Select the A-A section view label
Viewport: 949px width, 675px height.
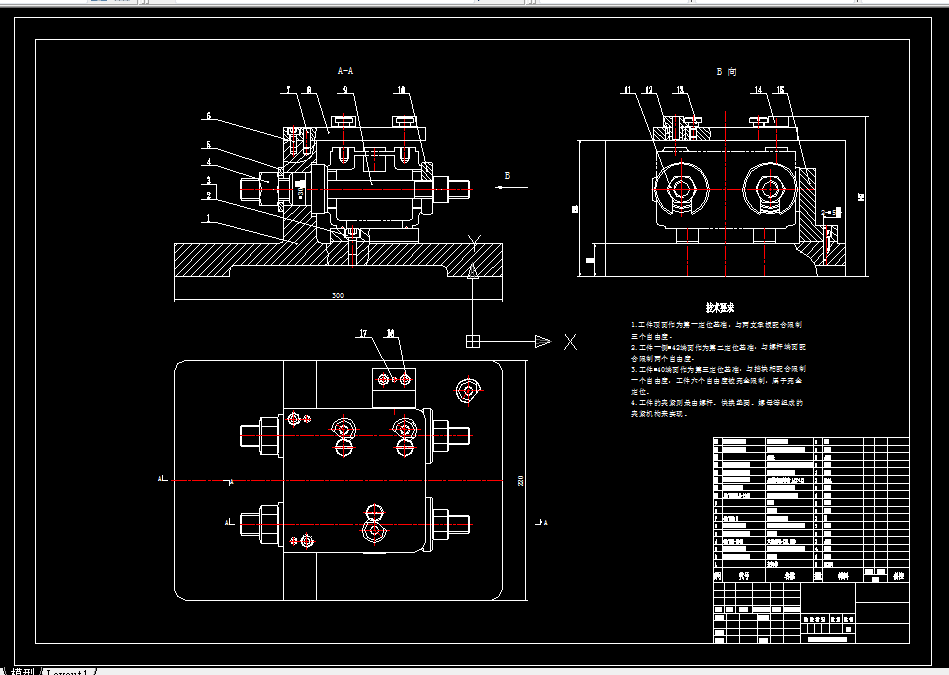click(345, 71)
